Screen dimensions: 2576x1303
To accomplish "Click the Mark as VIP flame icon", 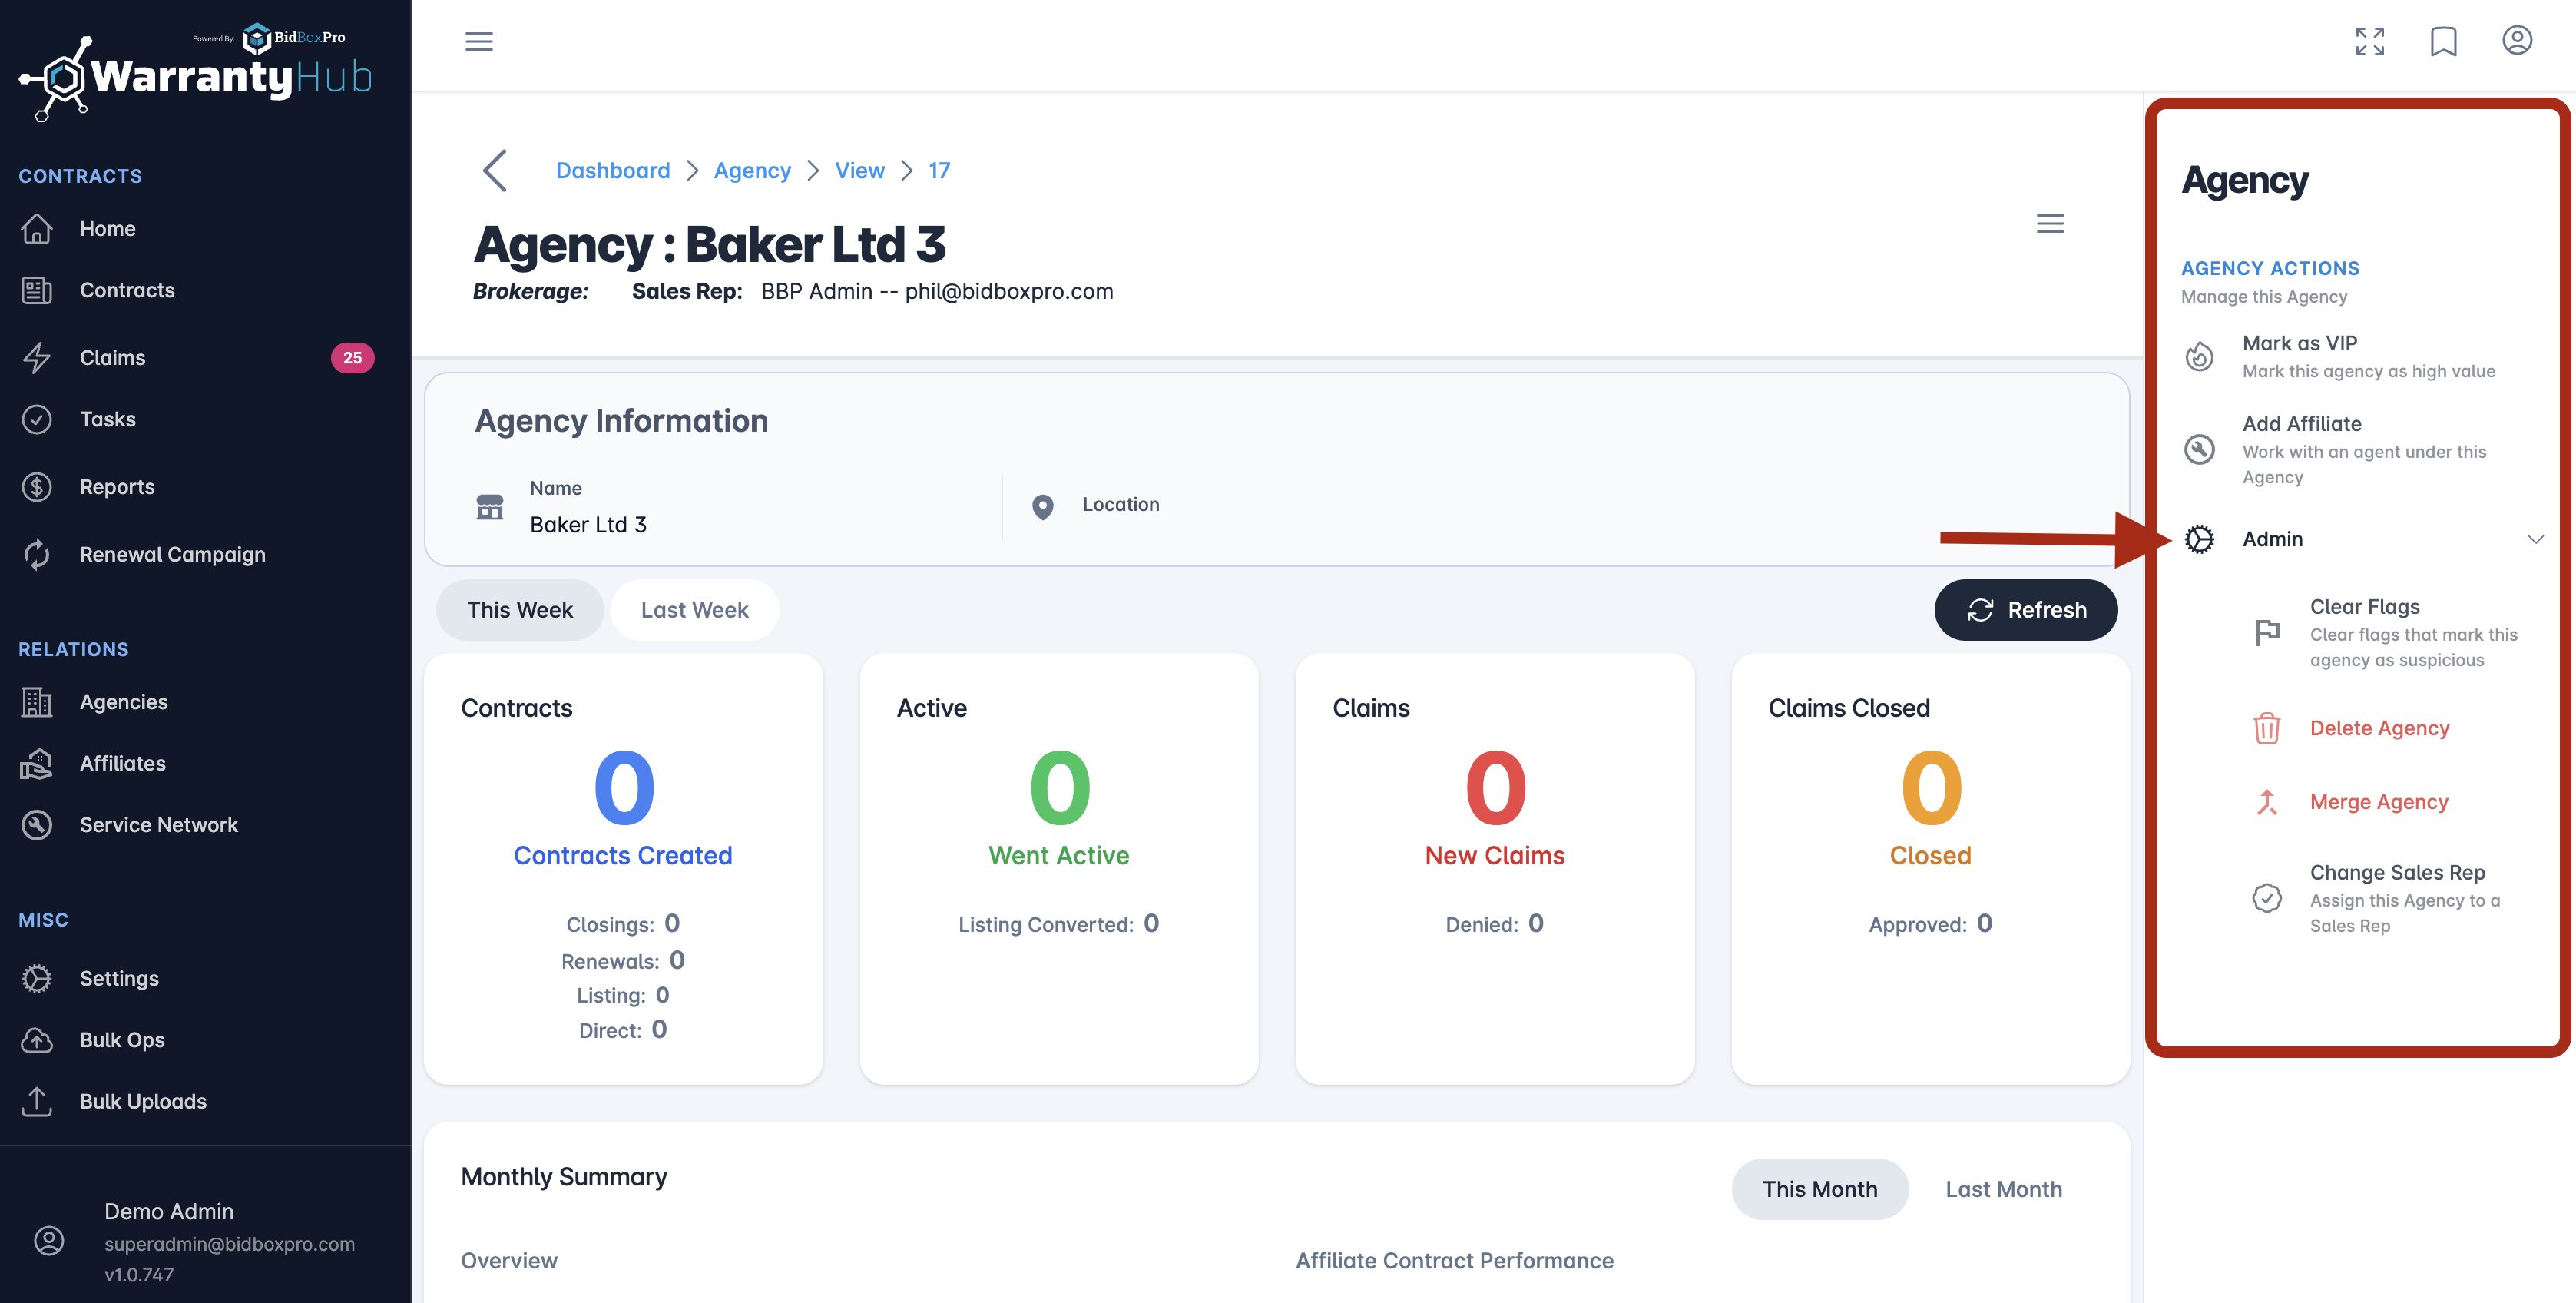I will 2199,357.
